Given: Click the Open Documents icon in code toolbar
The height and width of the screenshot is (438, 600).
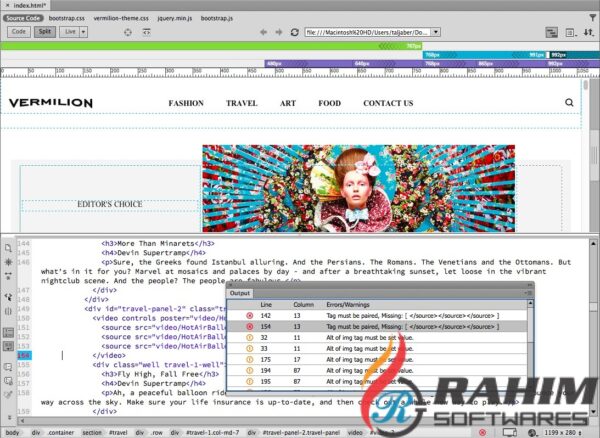Looking at the screenshot, I should click(x=8, y=248).
